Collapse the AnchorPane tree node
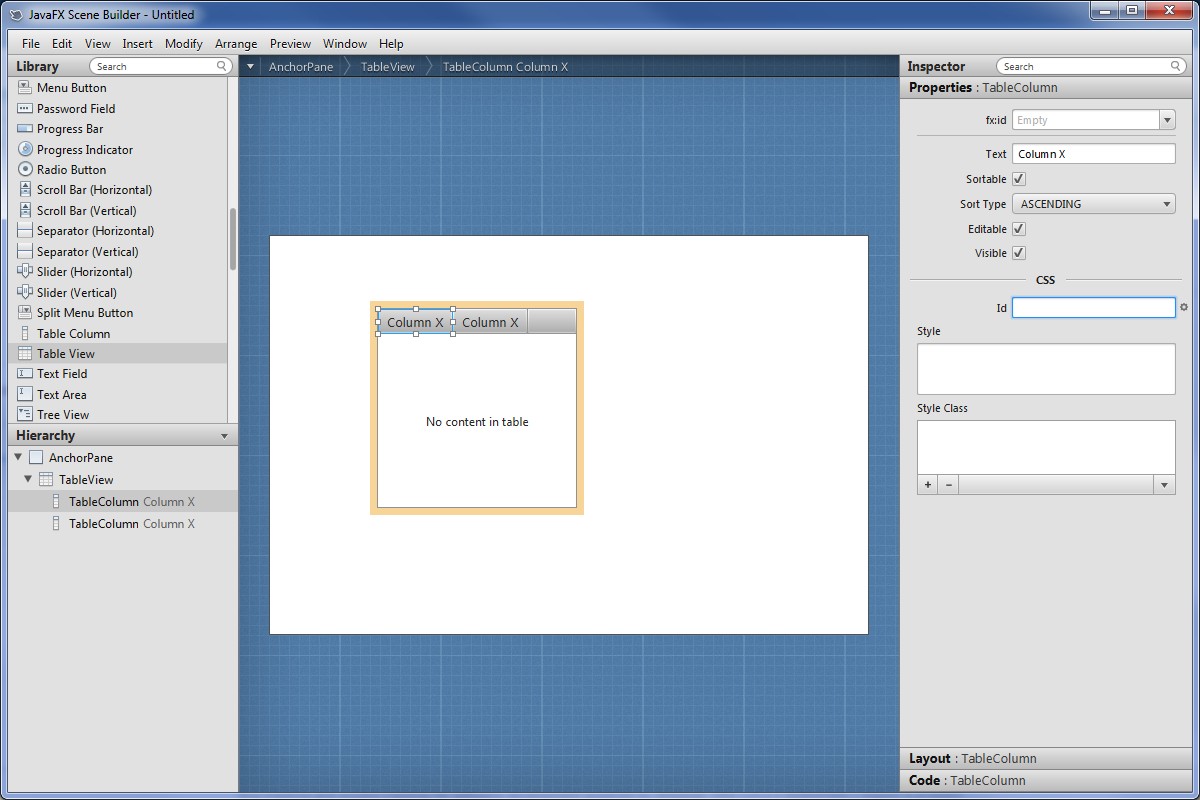1200x800 pixels. 18,457
